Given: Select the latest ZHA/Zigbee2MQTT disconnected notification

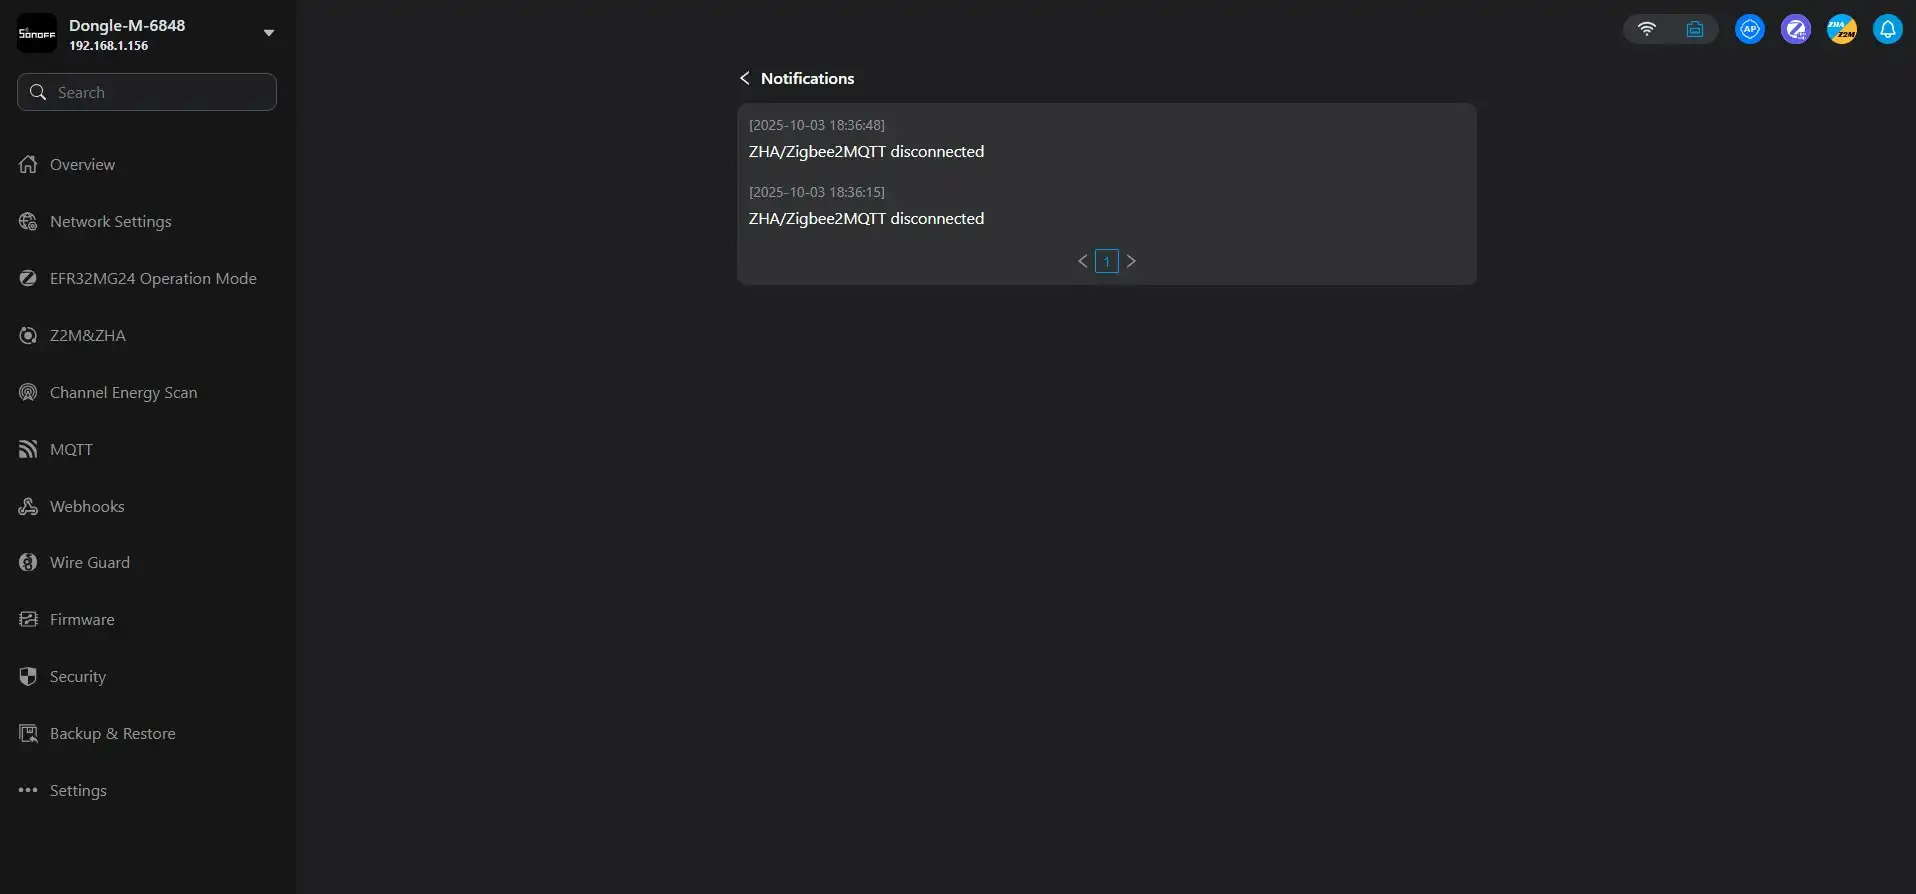Looking at the screenshot, I should click(x=866, y=151).
